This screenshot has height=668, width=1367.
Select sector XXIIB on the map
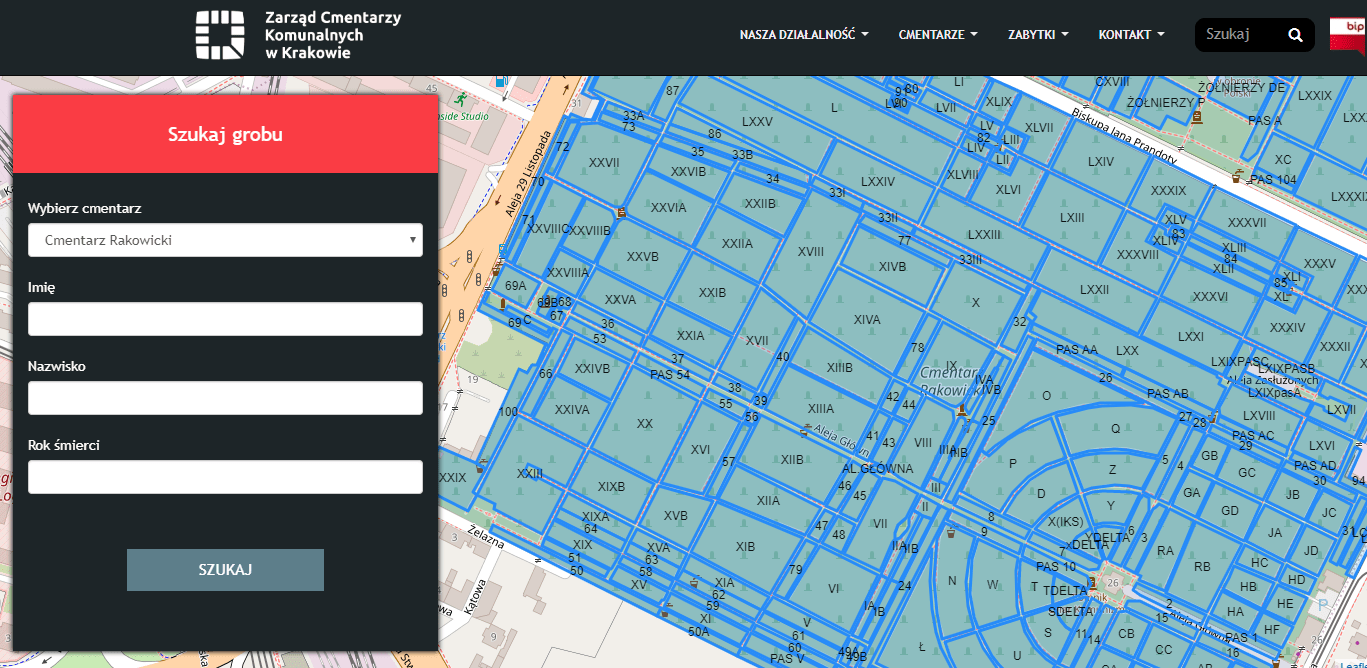(x=760, y=204)
